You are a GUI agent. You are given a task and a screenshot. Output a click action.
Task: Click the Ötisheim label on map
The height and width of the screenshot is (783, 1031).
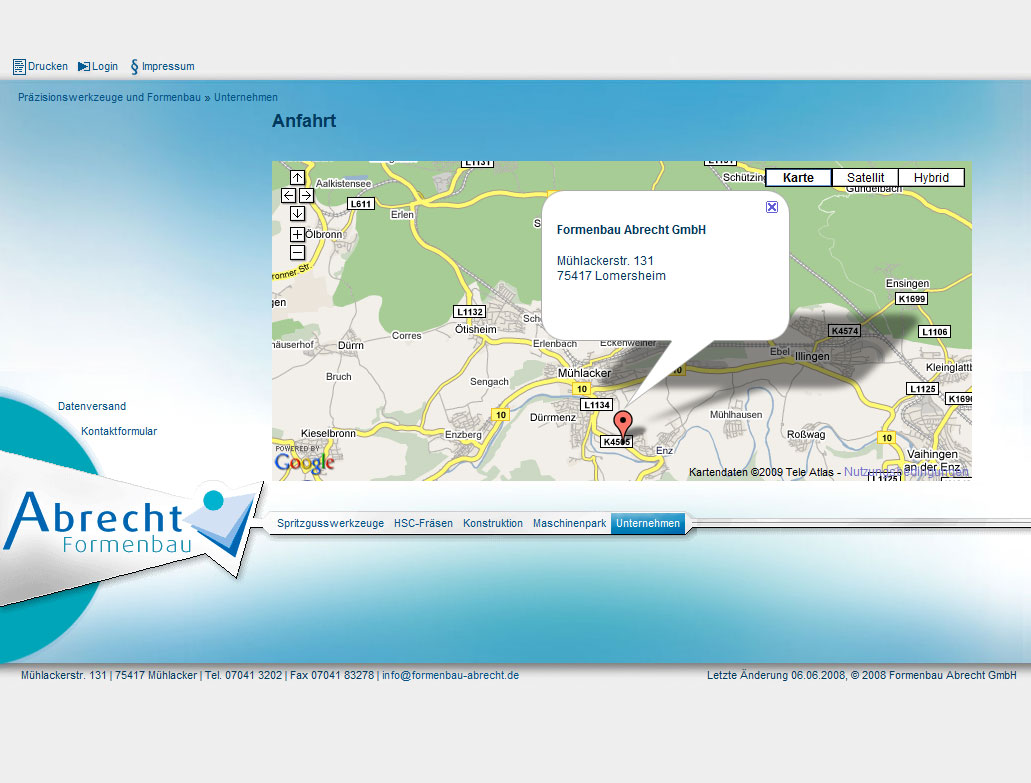point(476,329)
